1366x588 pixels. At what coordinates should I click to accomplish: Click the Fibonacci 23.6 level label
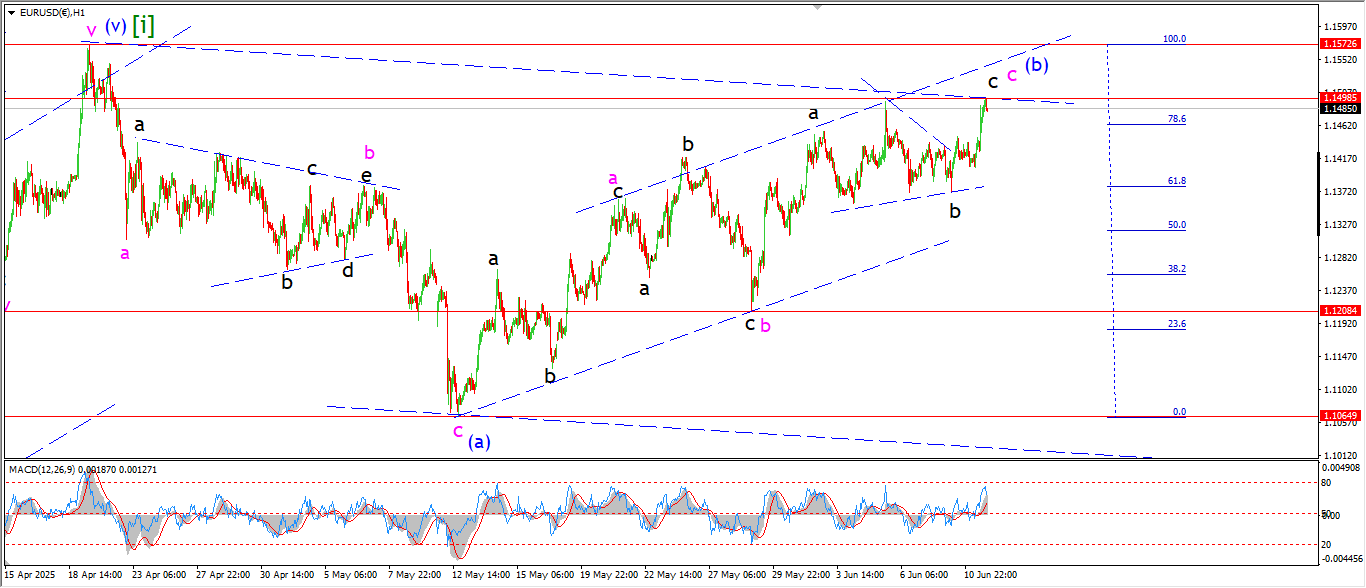tap(1177, 324)
